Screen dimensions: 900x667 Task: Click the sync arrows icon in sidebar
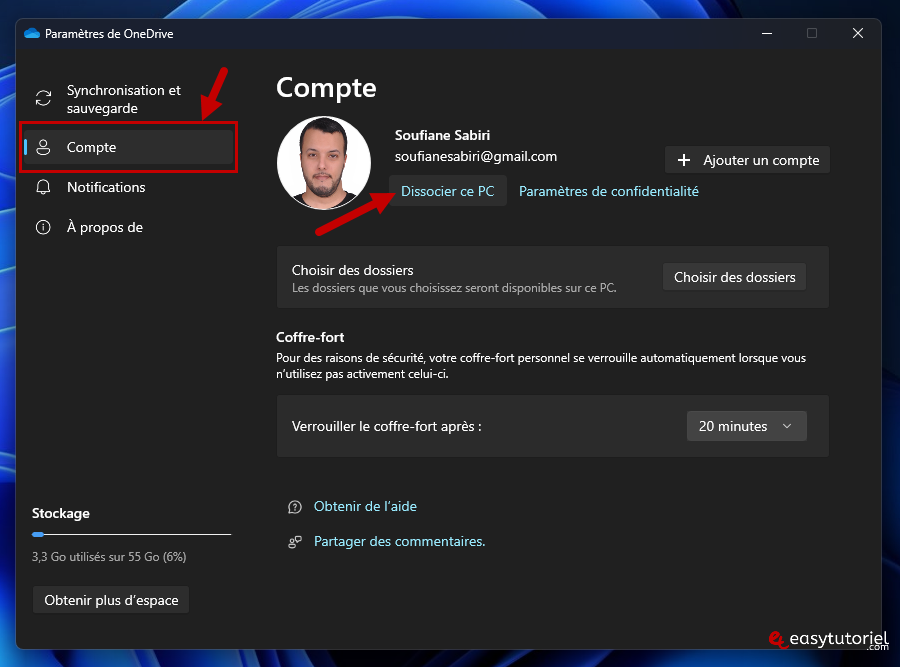point(43,98)
